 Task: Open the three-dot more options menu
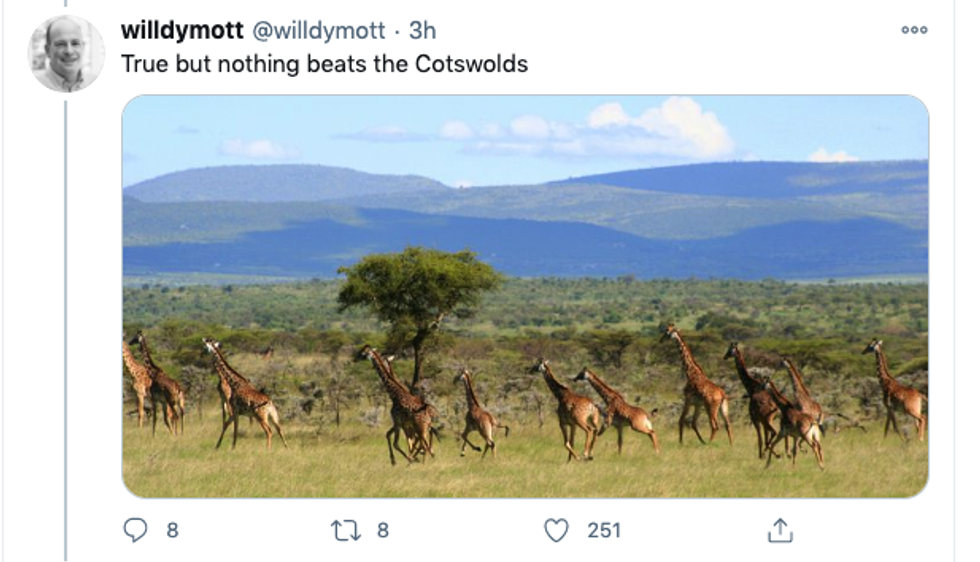914,30
